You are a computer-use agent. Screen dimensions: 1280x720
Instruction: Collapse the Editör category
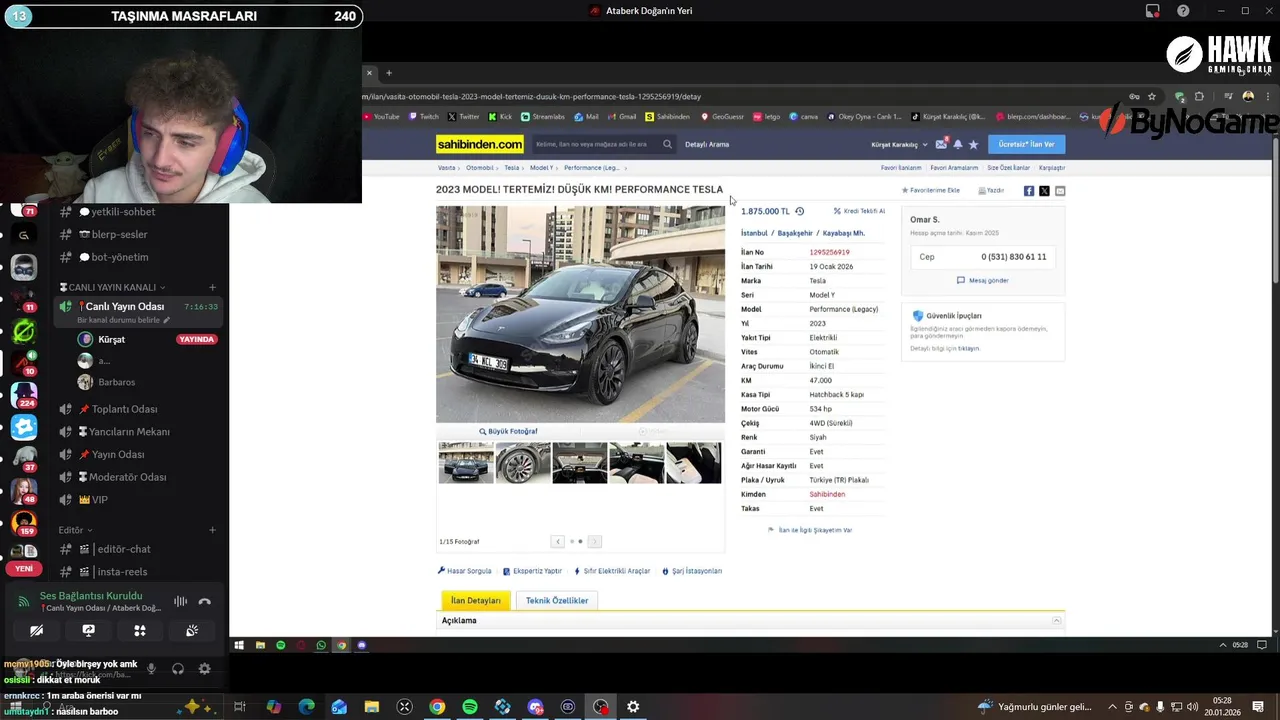coord(75,530)
